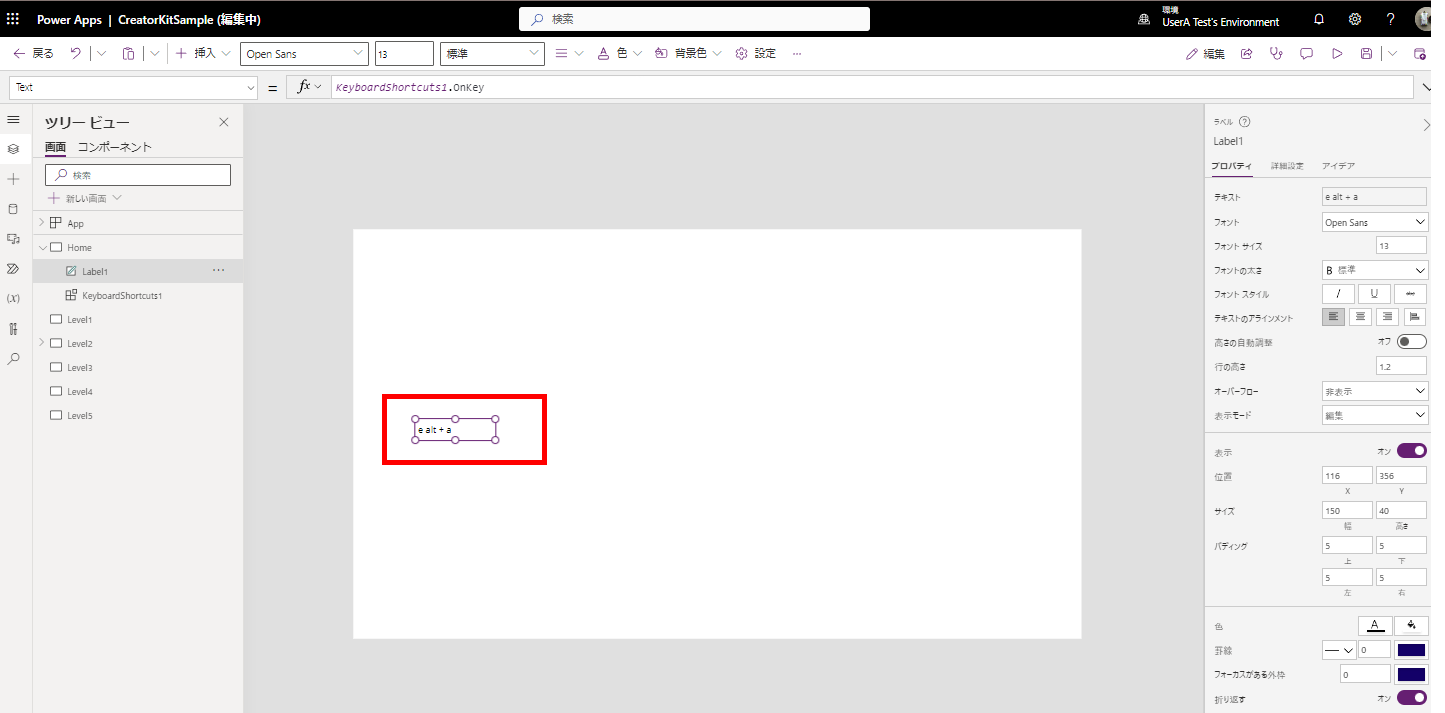1445x713 pixels.
Task: Click the 新しい画面 button
Action: [x=85, y=198]
